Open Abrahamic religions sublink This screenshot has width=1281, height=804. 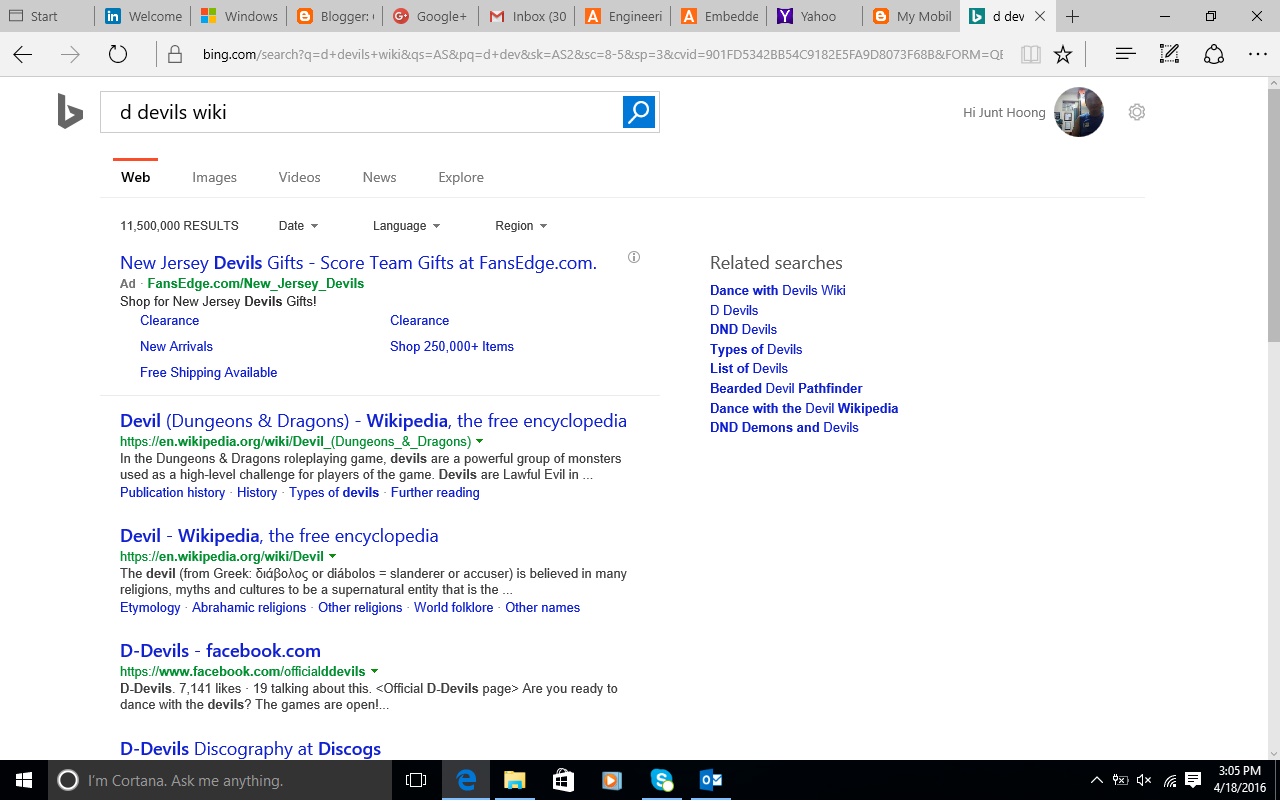249,607
